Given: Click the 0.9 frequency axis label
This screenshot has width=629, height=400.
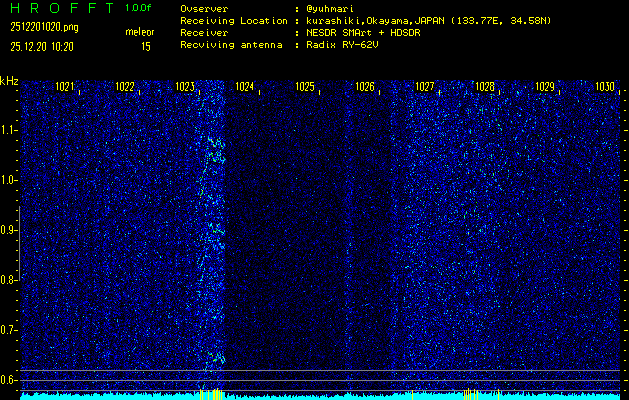Looking at the screenshot, I should [x=8, y=230].
